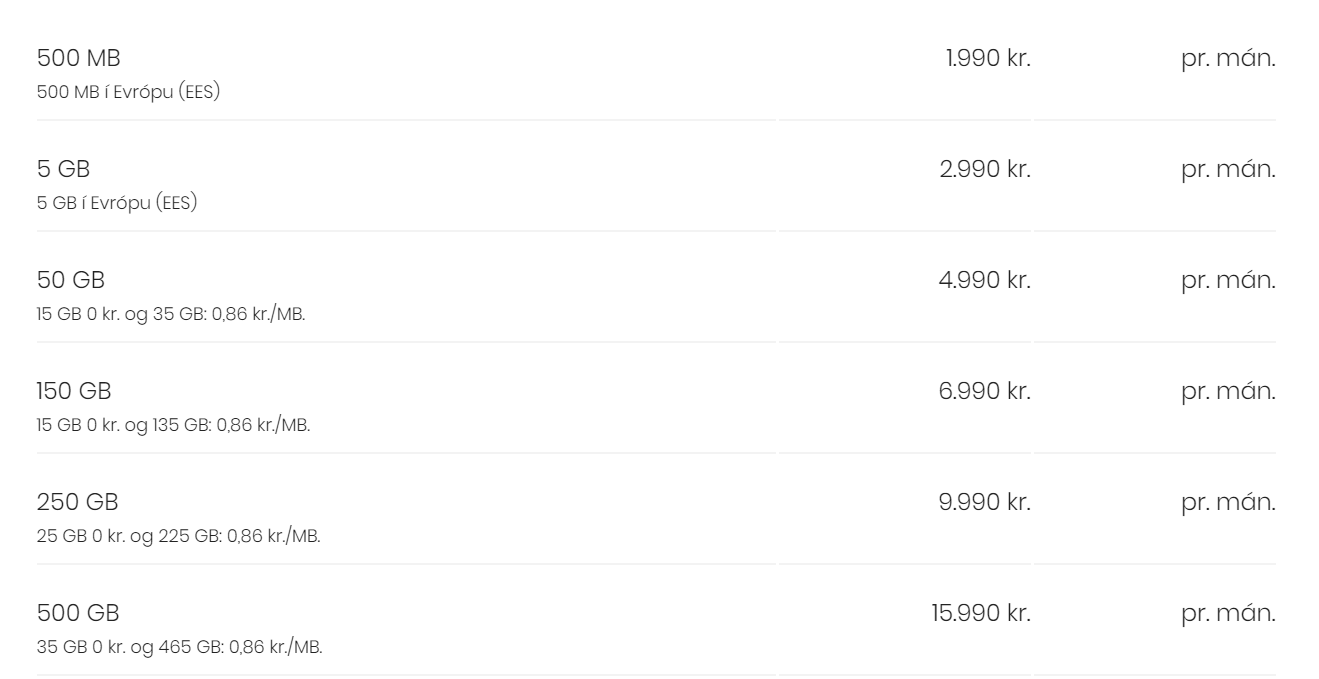The width and height of the screenshot is (1319, 679).
Task: Click the 1.990 kr. price
Action: 987,58
